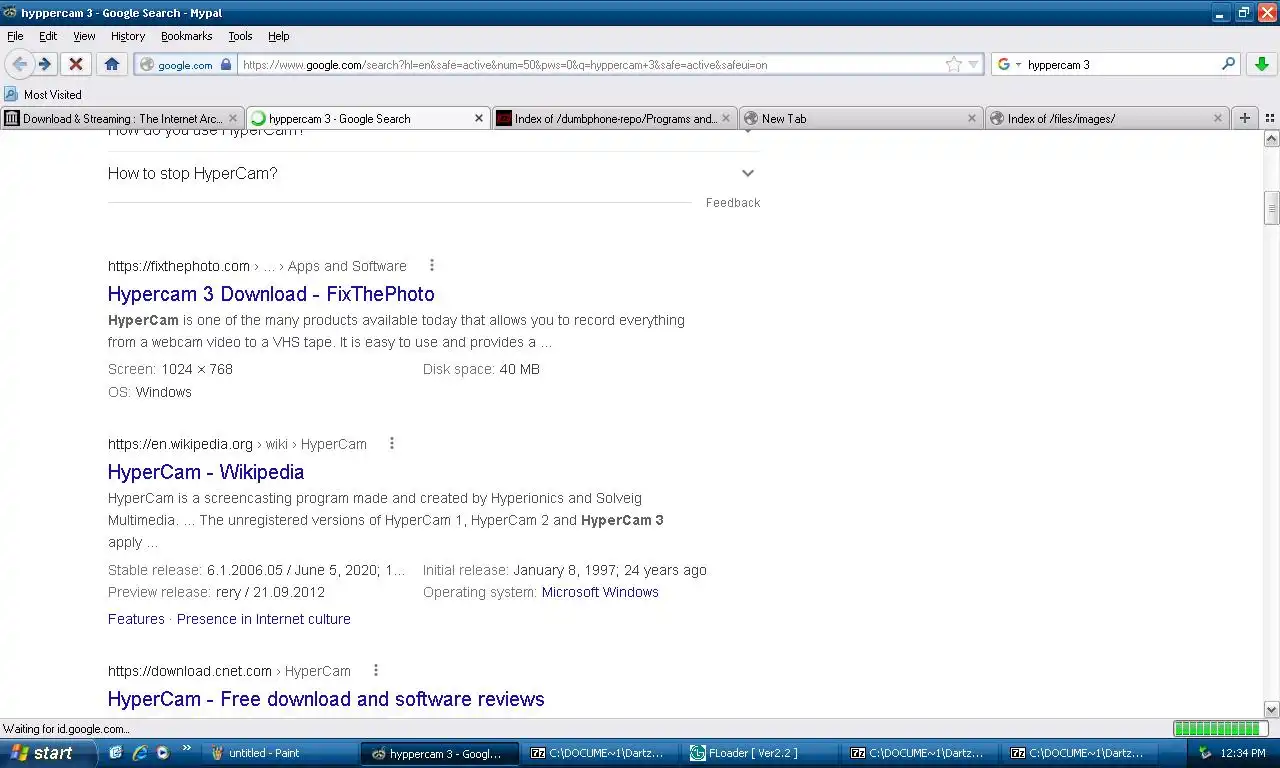Screen dimensions: 1280x768
Task: Open the Home page button
Action: click(112, 64)
